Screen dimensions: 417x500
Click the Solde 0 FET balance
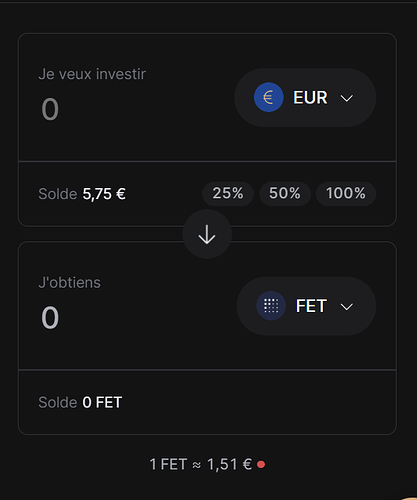pyautogui.click(x=80, y=402)
